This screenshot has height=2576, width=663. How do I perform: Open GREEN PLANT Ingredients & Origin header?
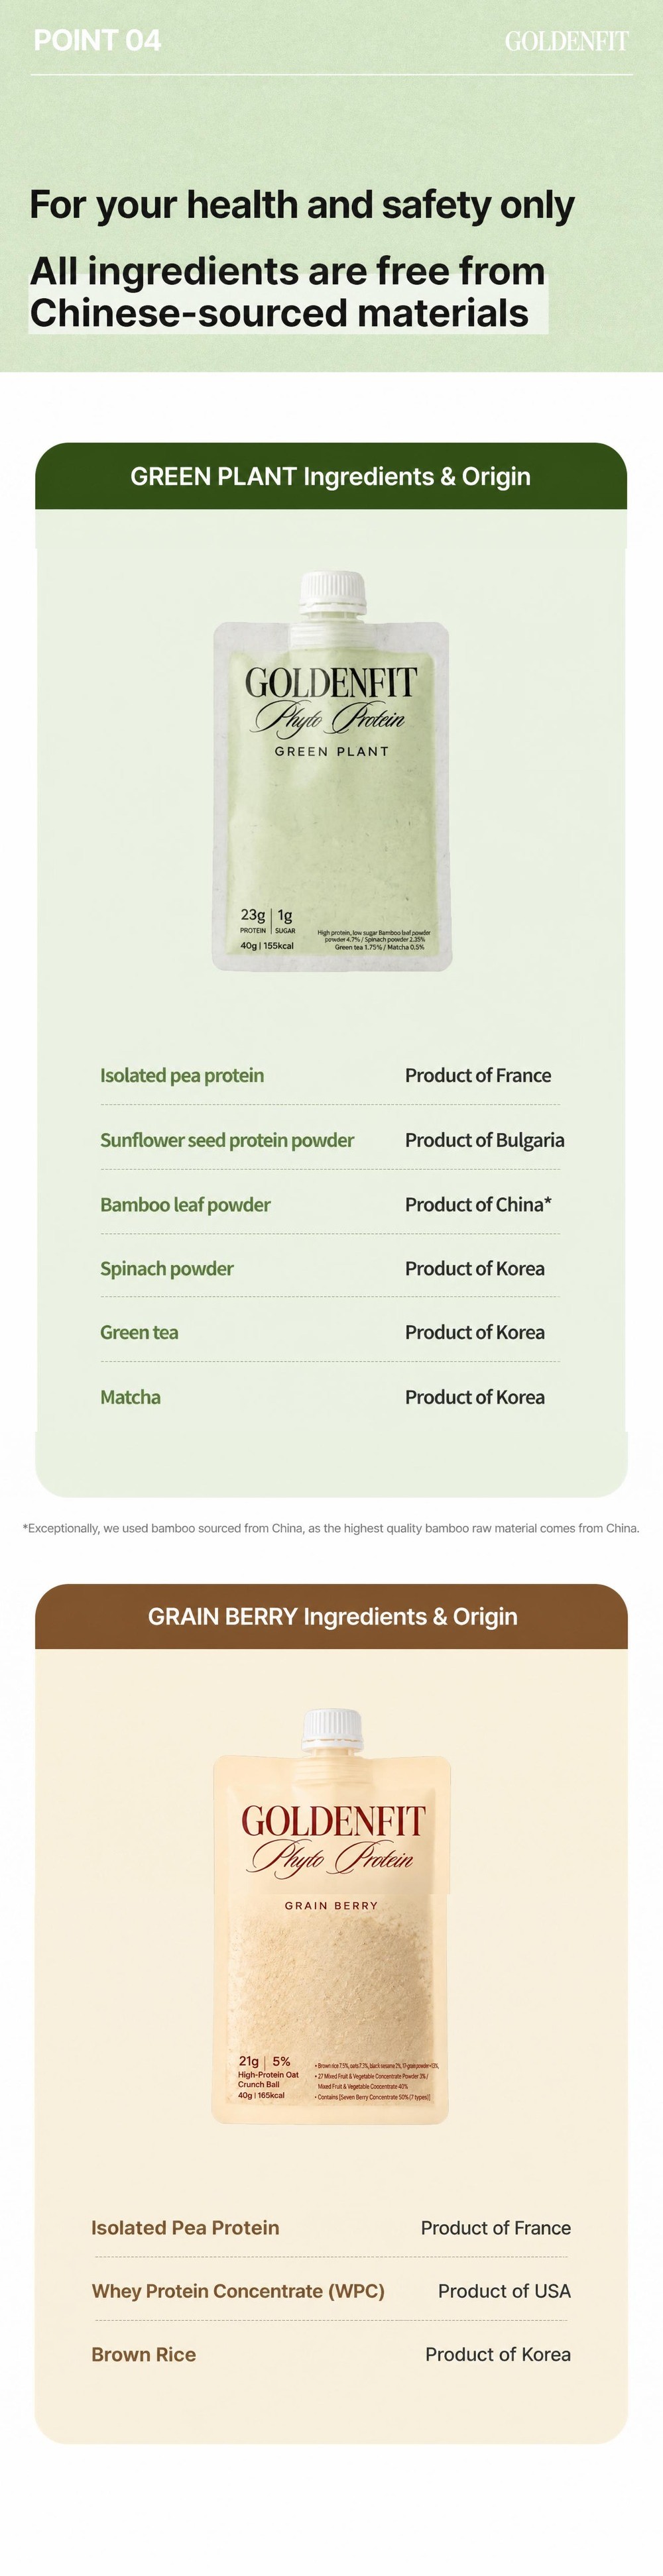pos(331,476)
